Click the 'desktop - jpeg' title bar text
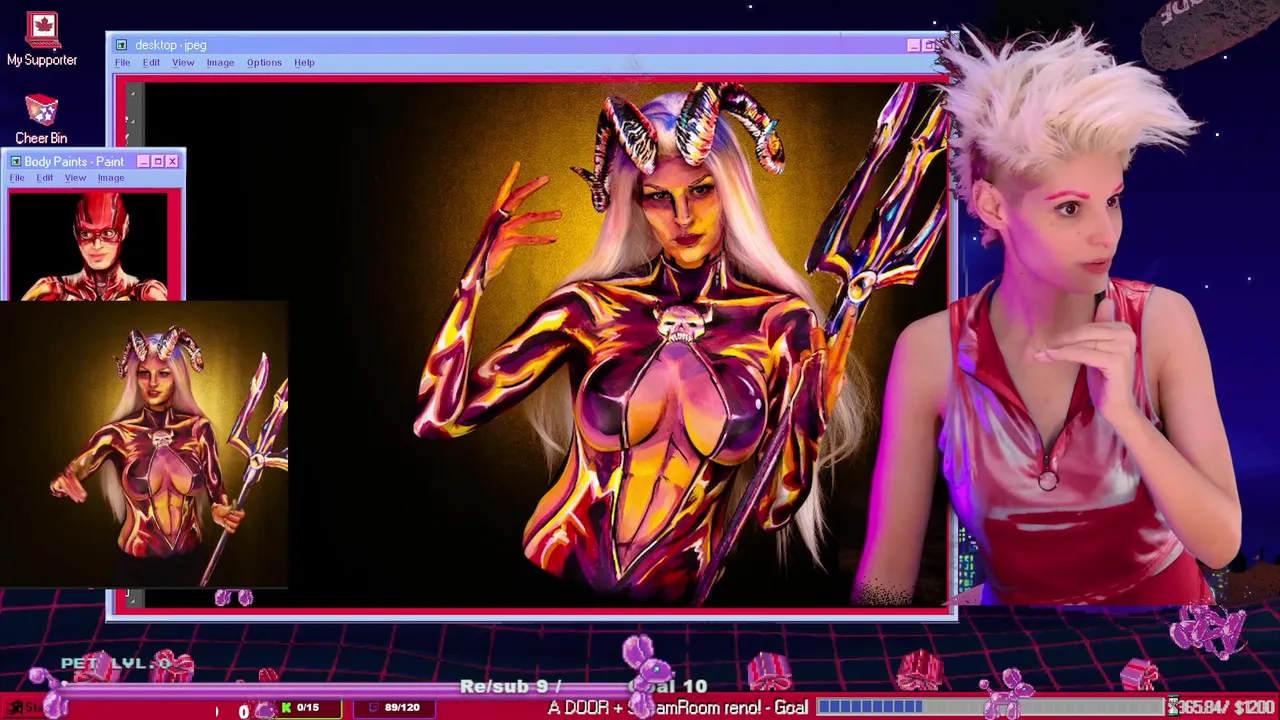The width and height of the screenshot is (1280, 720). [171, 45]
